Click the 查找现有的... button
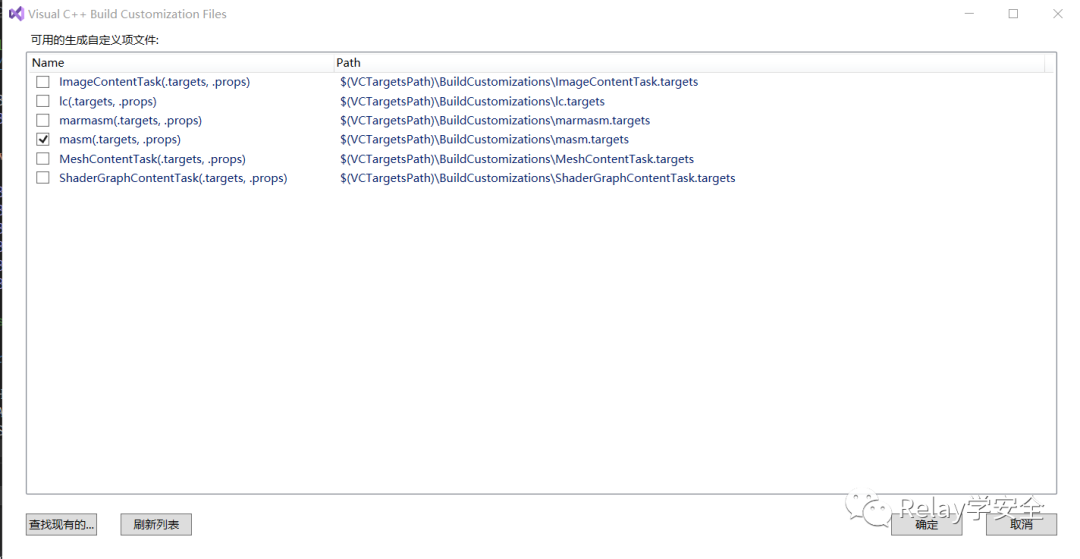 [61, 525]
